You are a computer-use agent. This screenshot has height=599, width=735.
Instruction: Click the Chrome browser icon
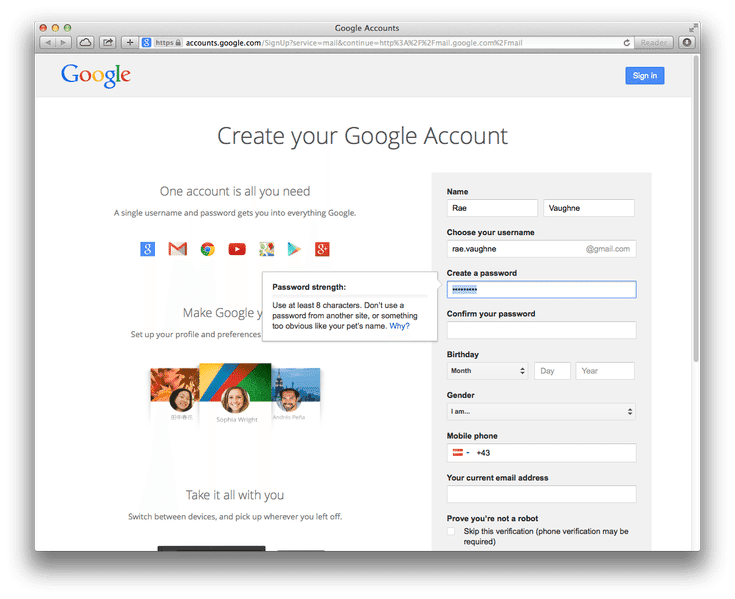point(208,249)
